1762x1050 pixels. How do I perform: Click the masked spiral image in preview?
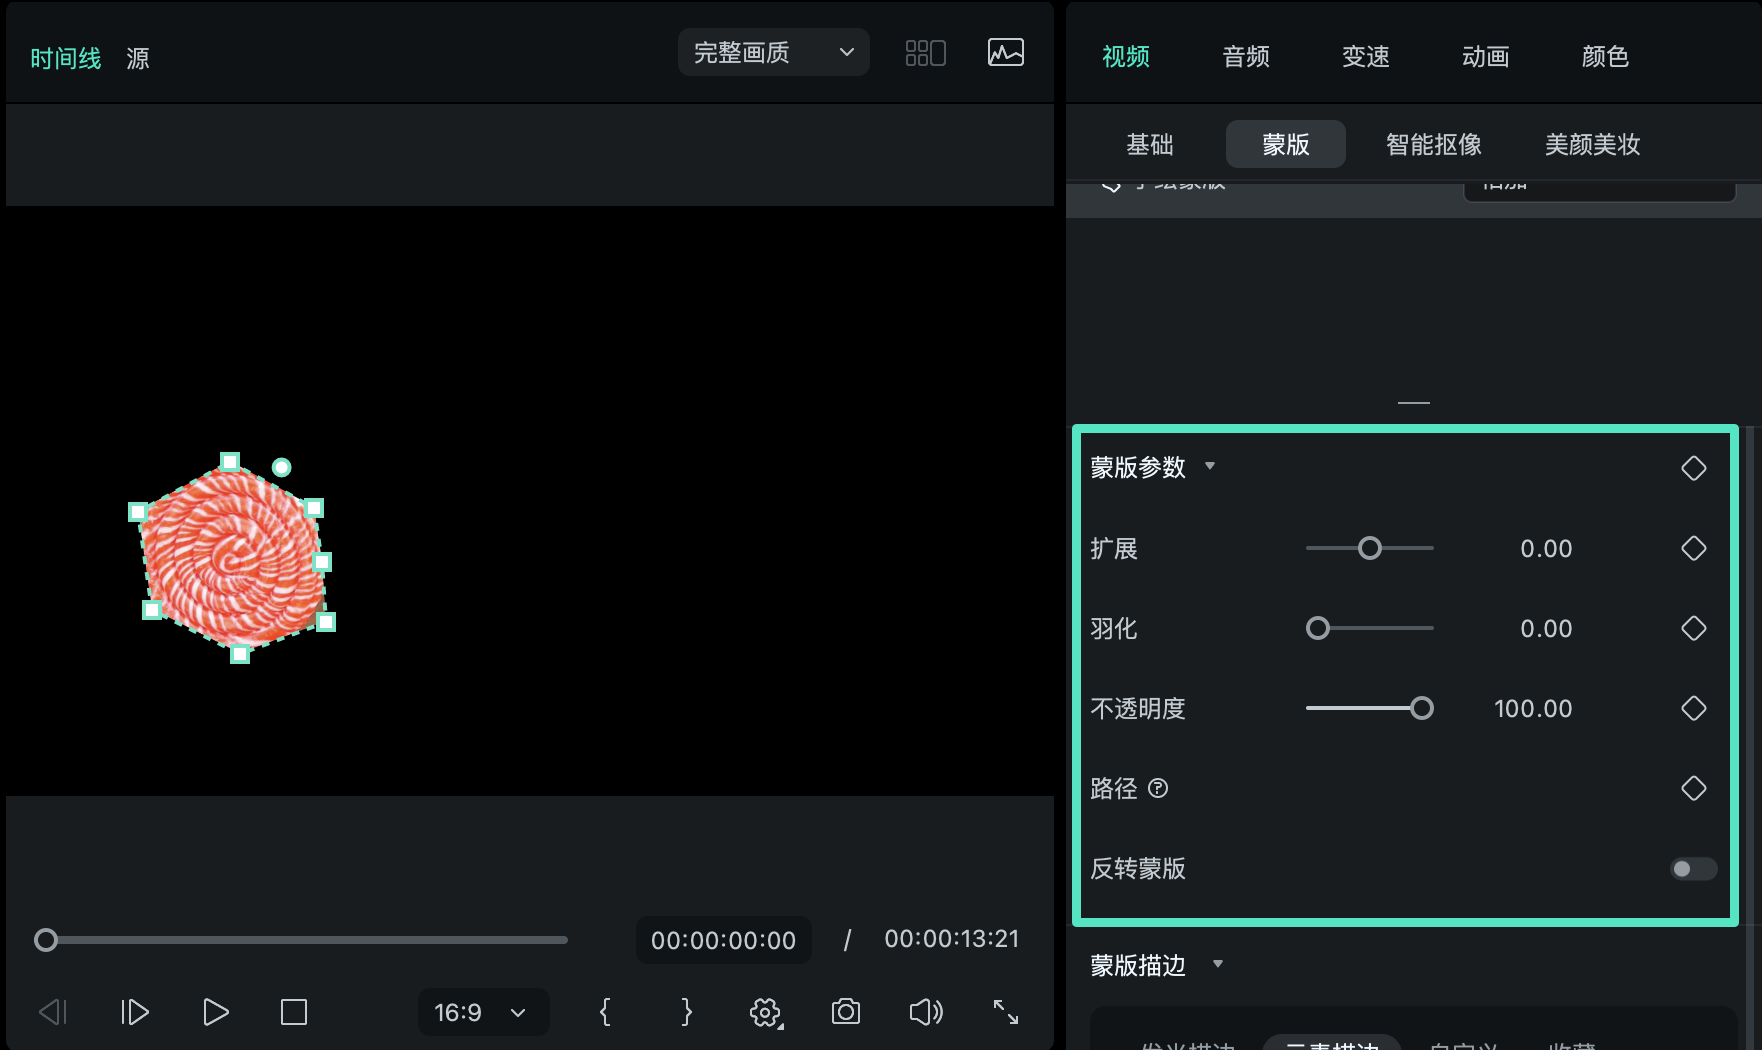tap(233, 558)
